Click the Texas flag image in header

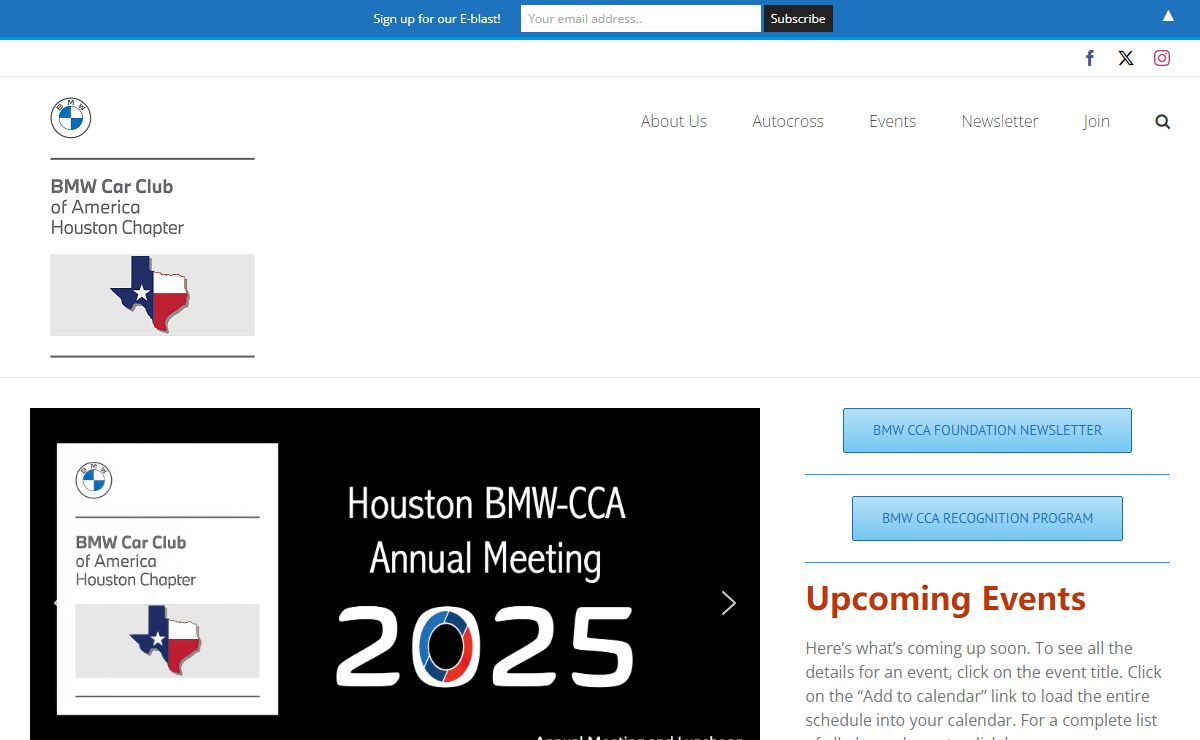point(152,294)
